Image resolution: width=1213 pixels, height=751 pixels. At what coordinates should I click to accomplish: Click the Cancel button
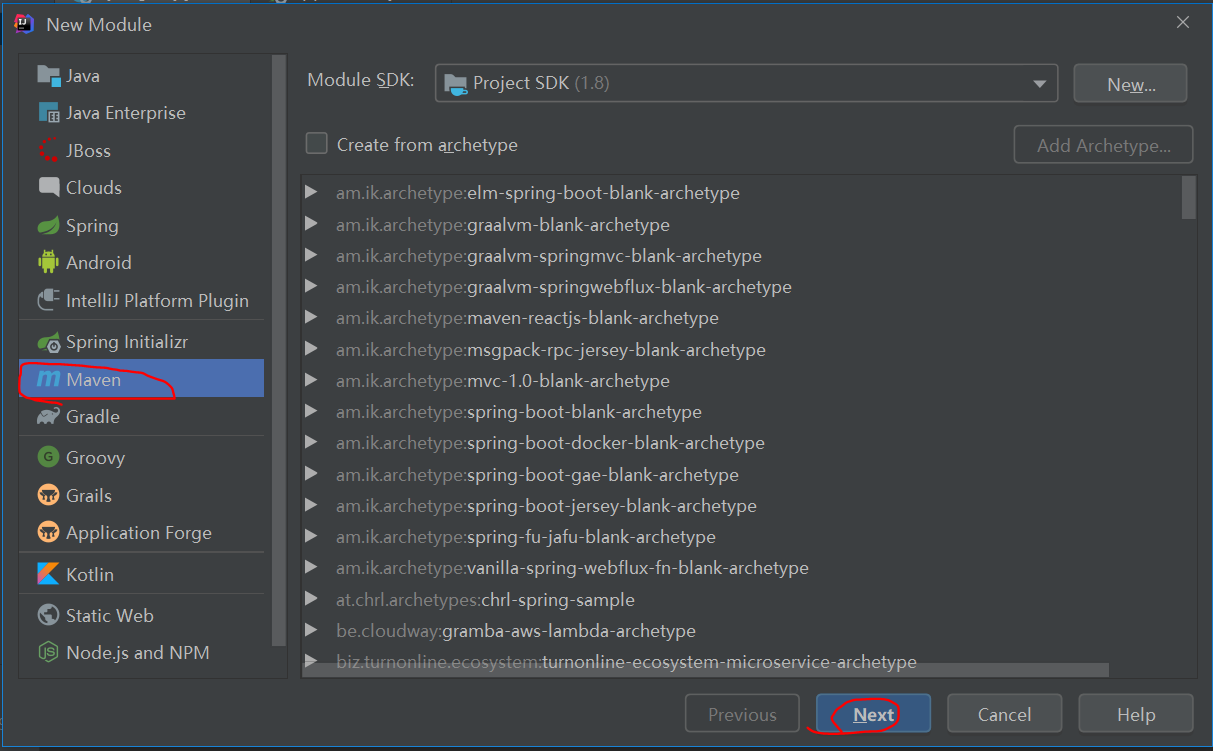(1004, 714)
